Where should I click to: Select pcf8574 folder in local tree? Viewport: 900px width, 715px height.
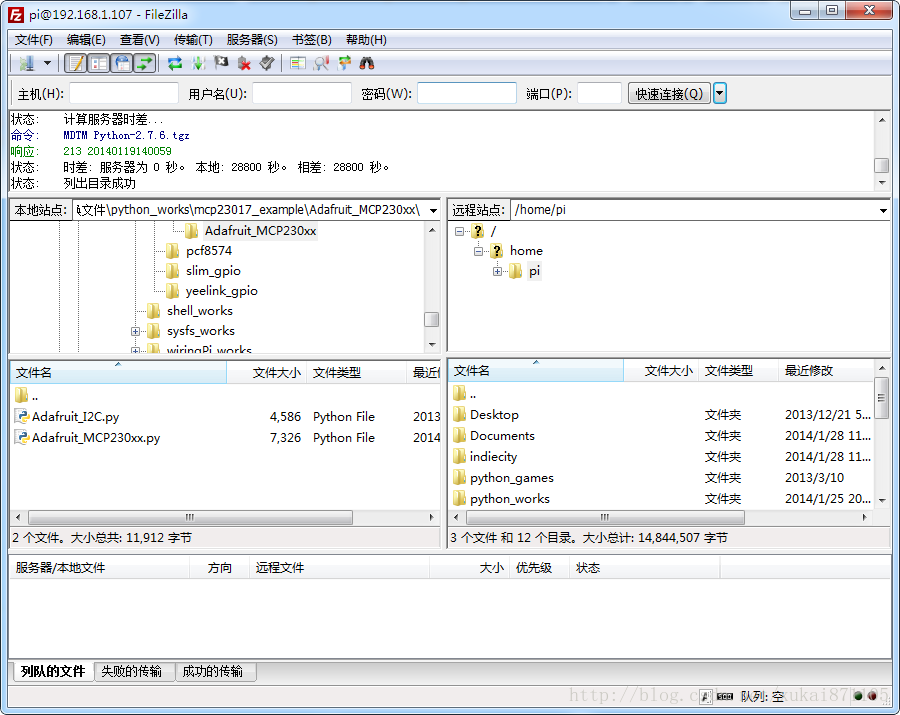[209, 251]
